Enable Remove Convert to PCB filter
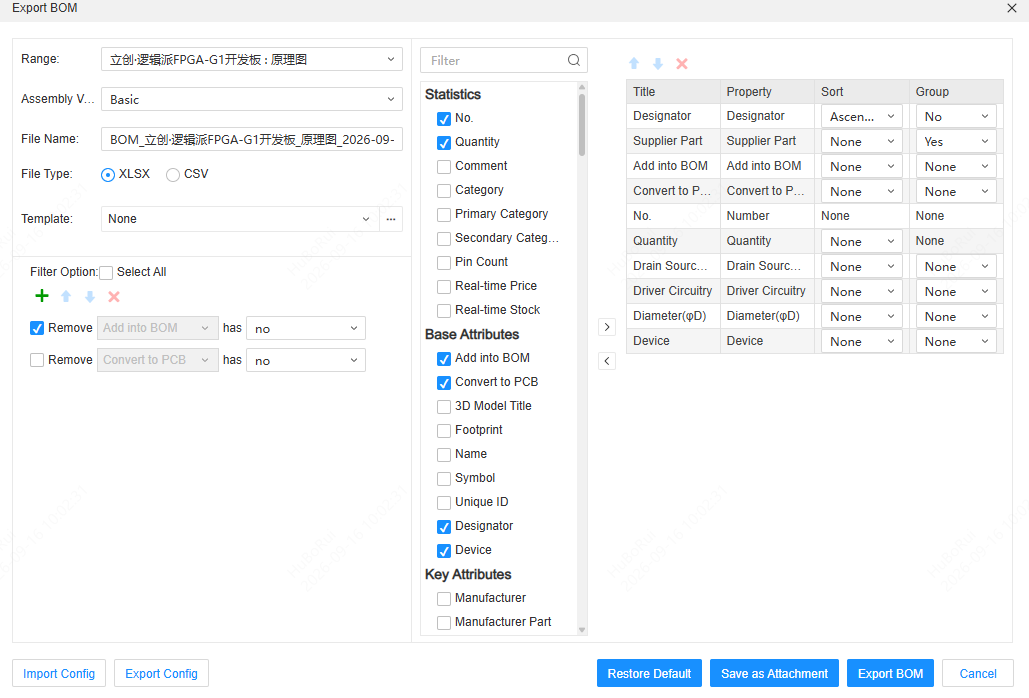 tap(37, 360)
